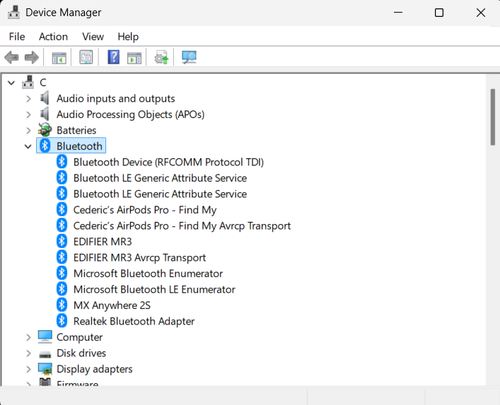
Task: Click the Show/Hide Console Tree icon
Action: tap(59, 57)
